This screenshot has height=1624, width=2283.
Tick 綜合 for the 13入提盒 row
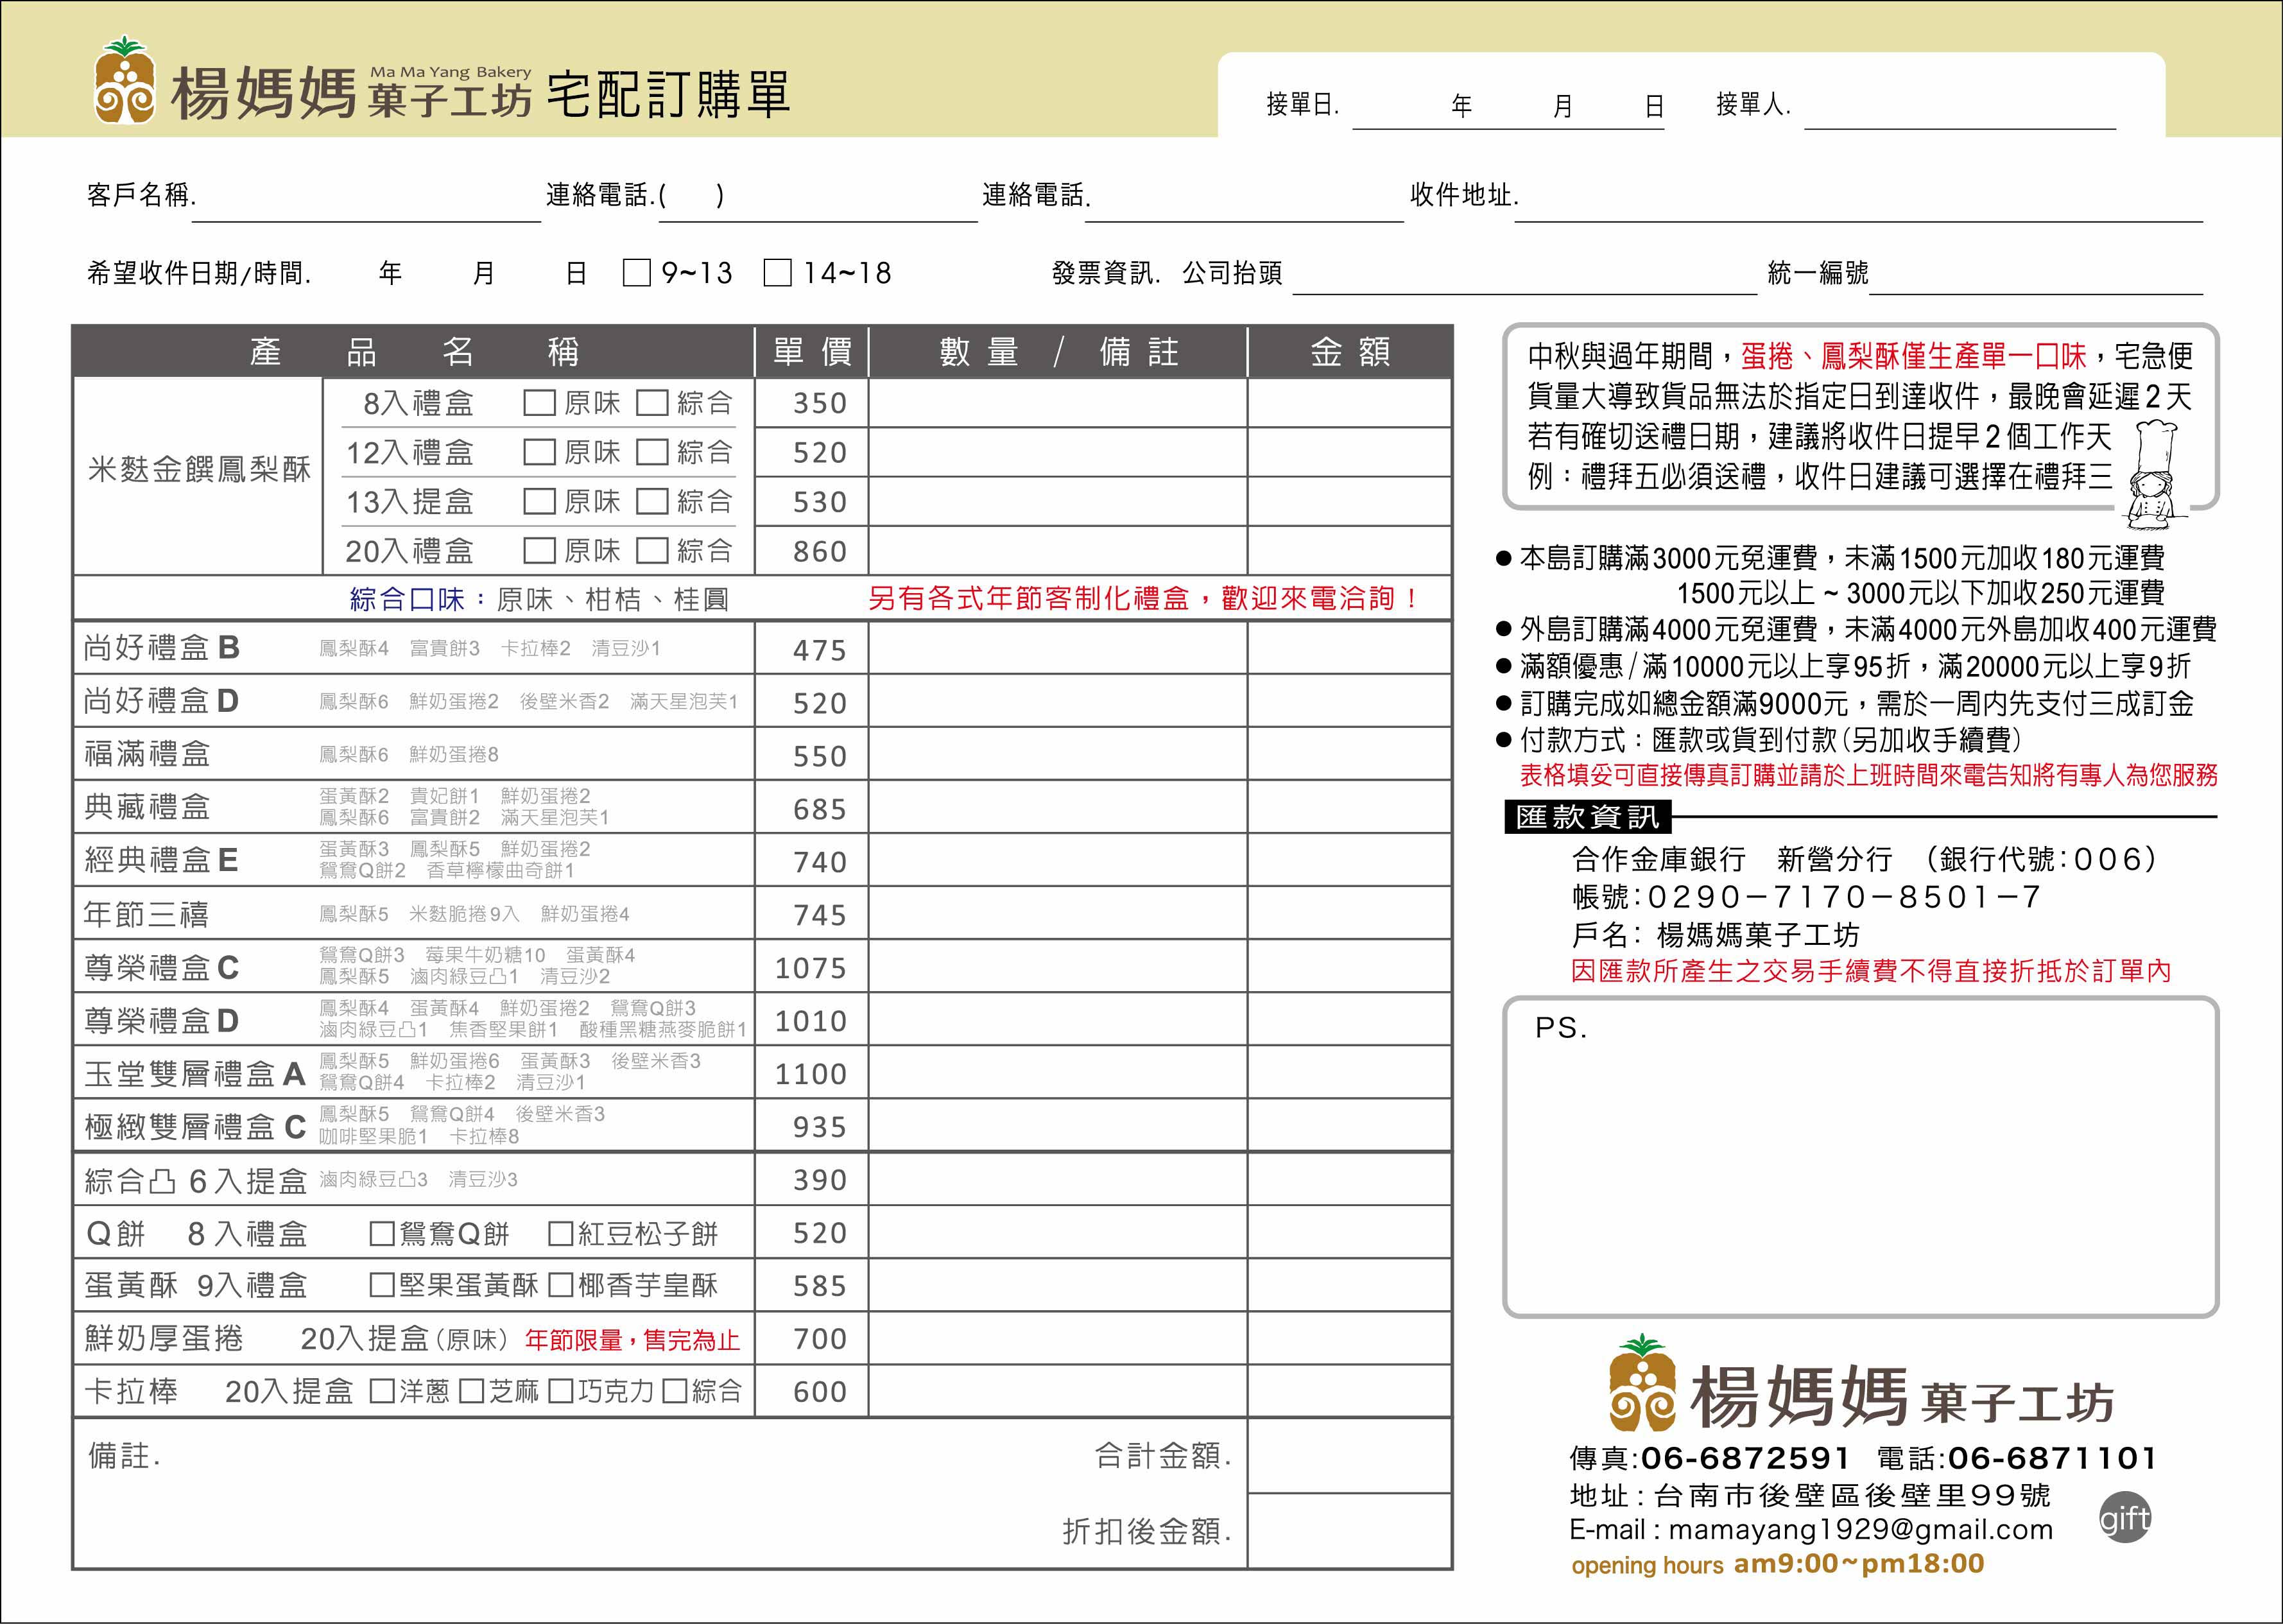pyautogui.click(x=652, y=501)
